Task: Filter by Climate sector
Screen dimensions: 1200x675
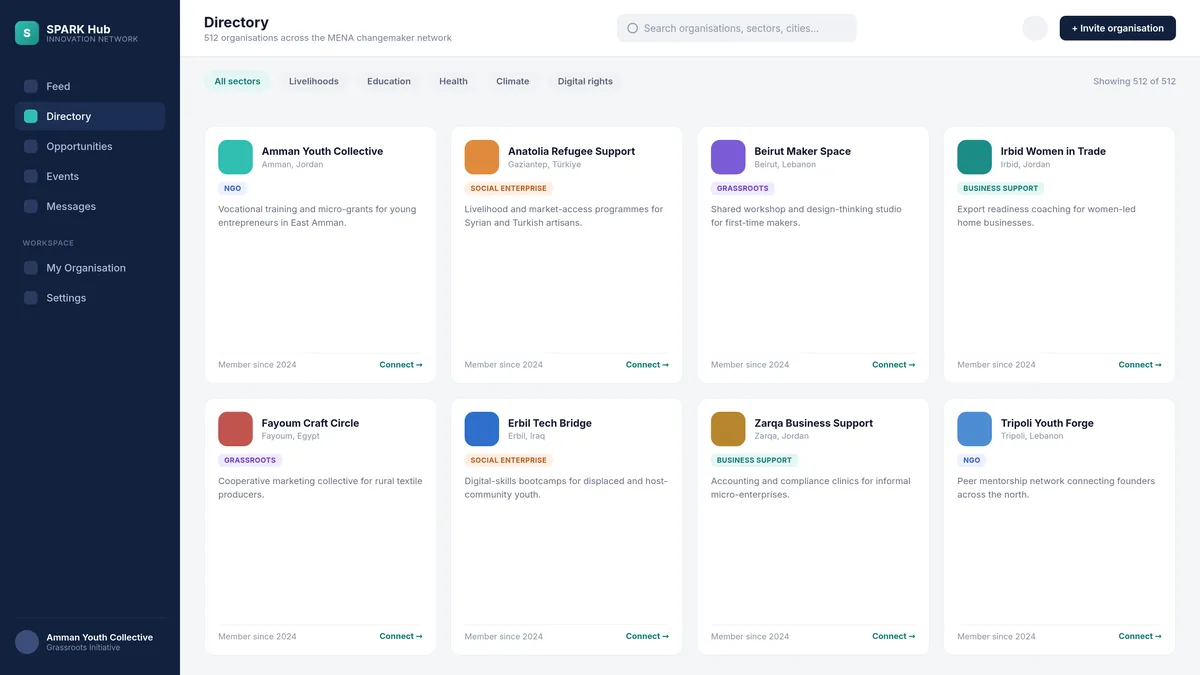Action: pyautogui.click(x=513, y=81)
